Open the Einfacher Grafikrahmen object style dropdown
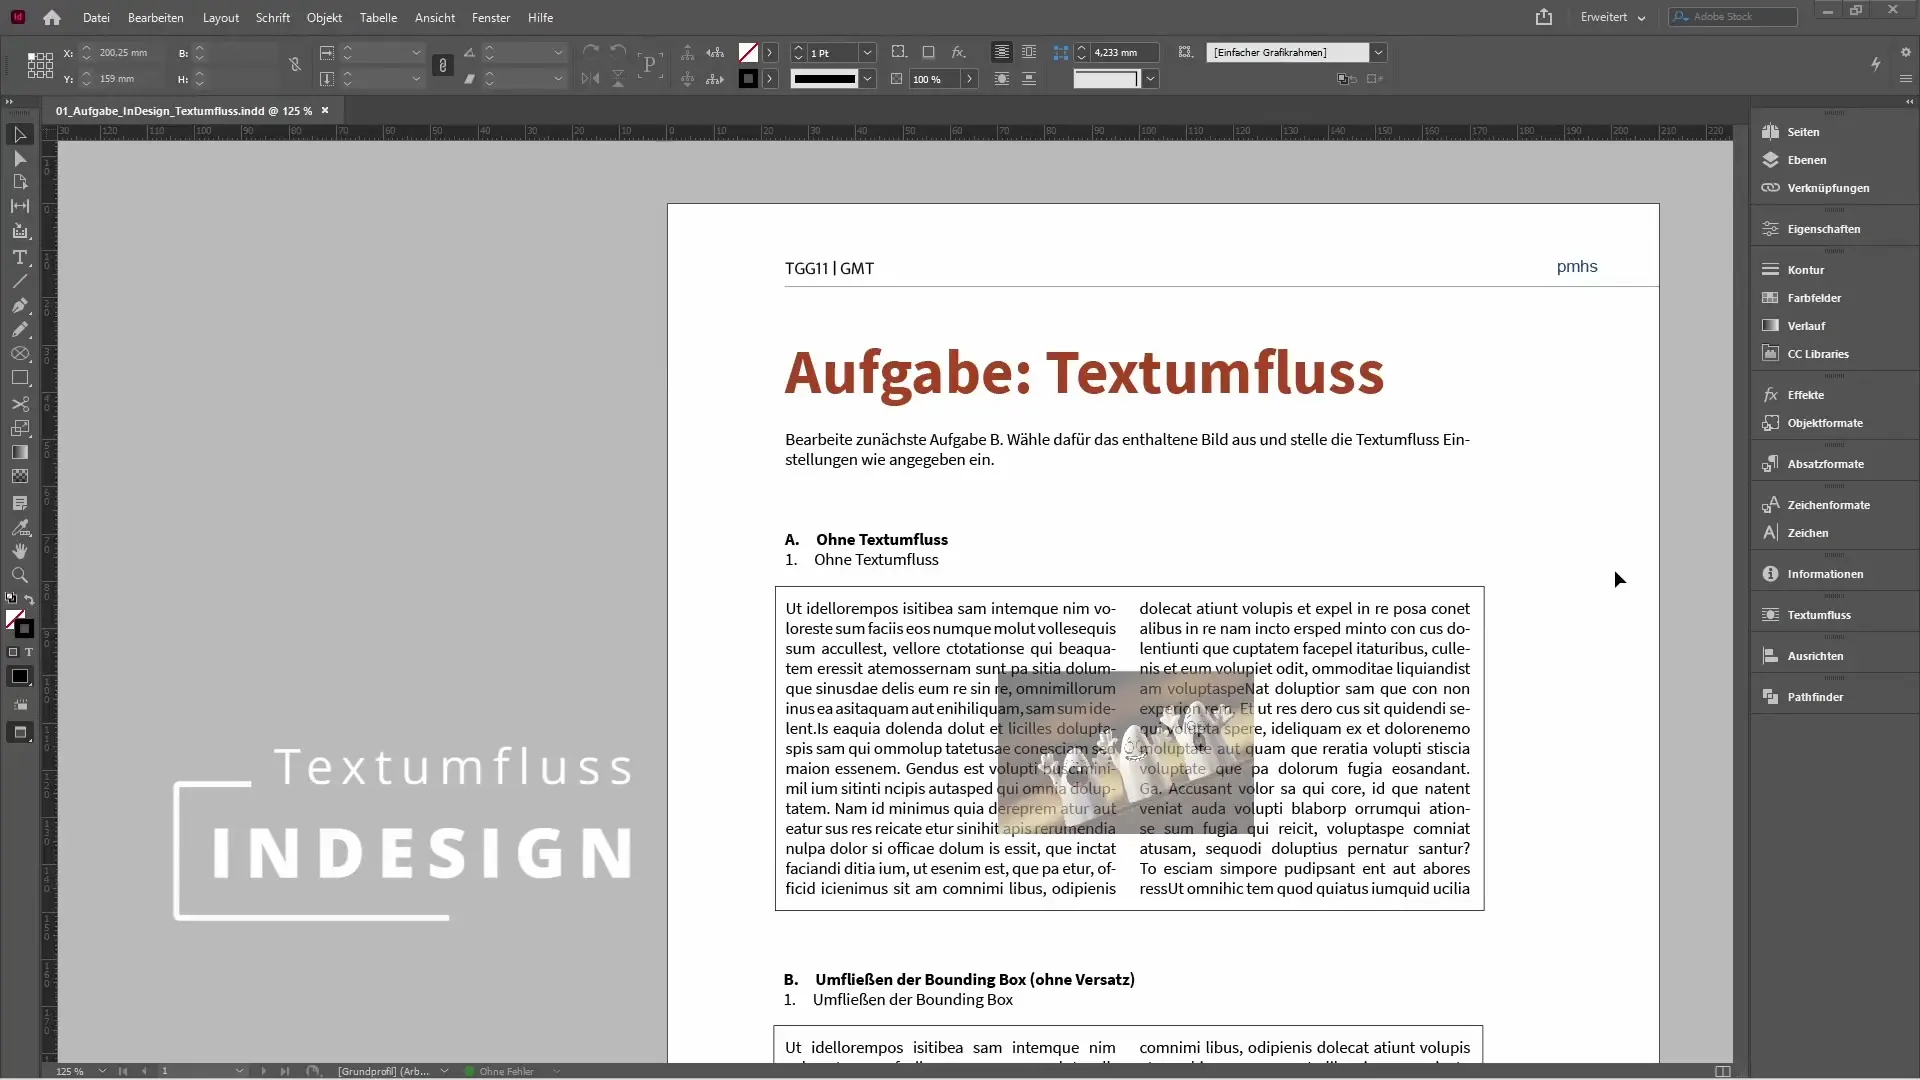Screen dimensions: 1920x1080 [x=1378, y=52]
